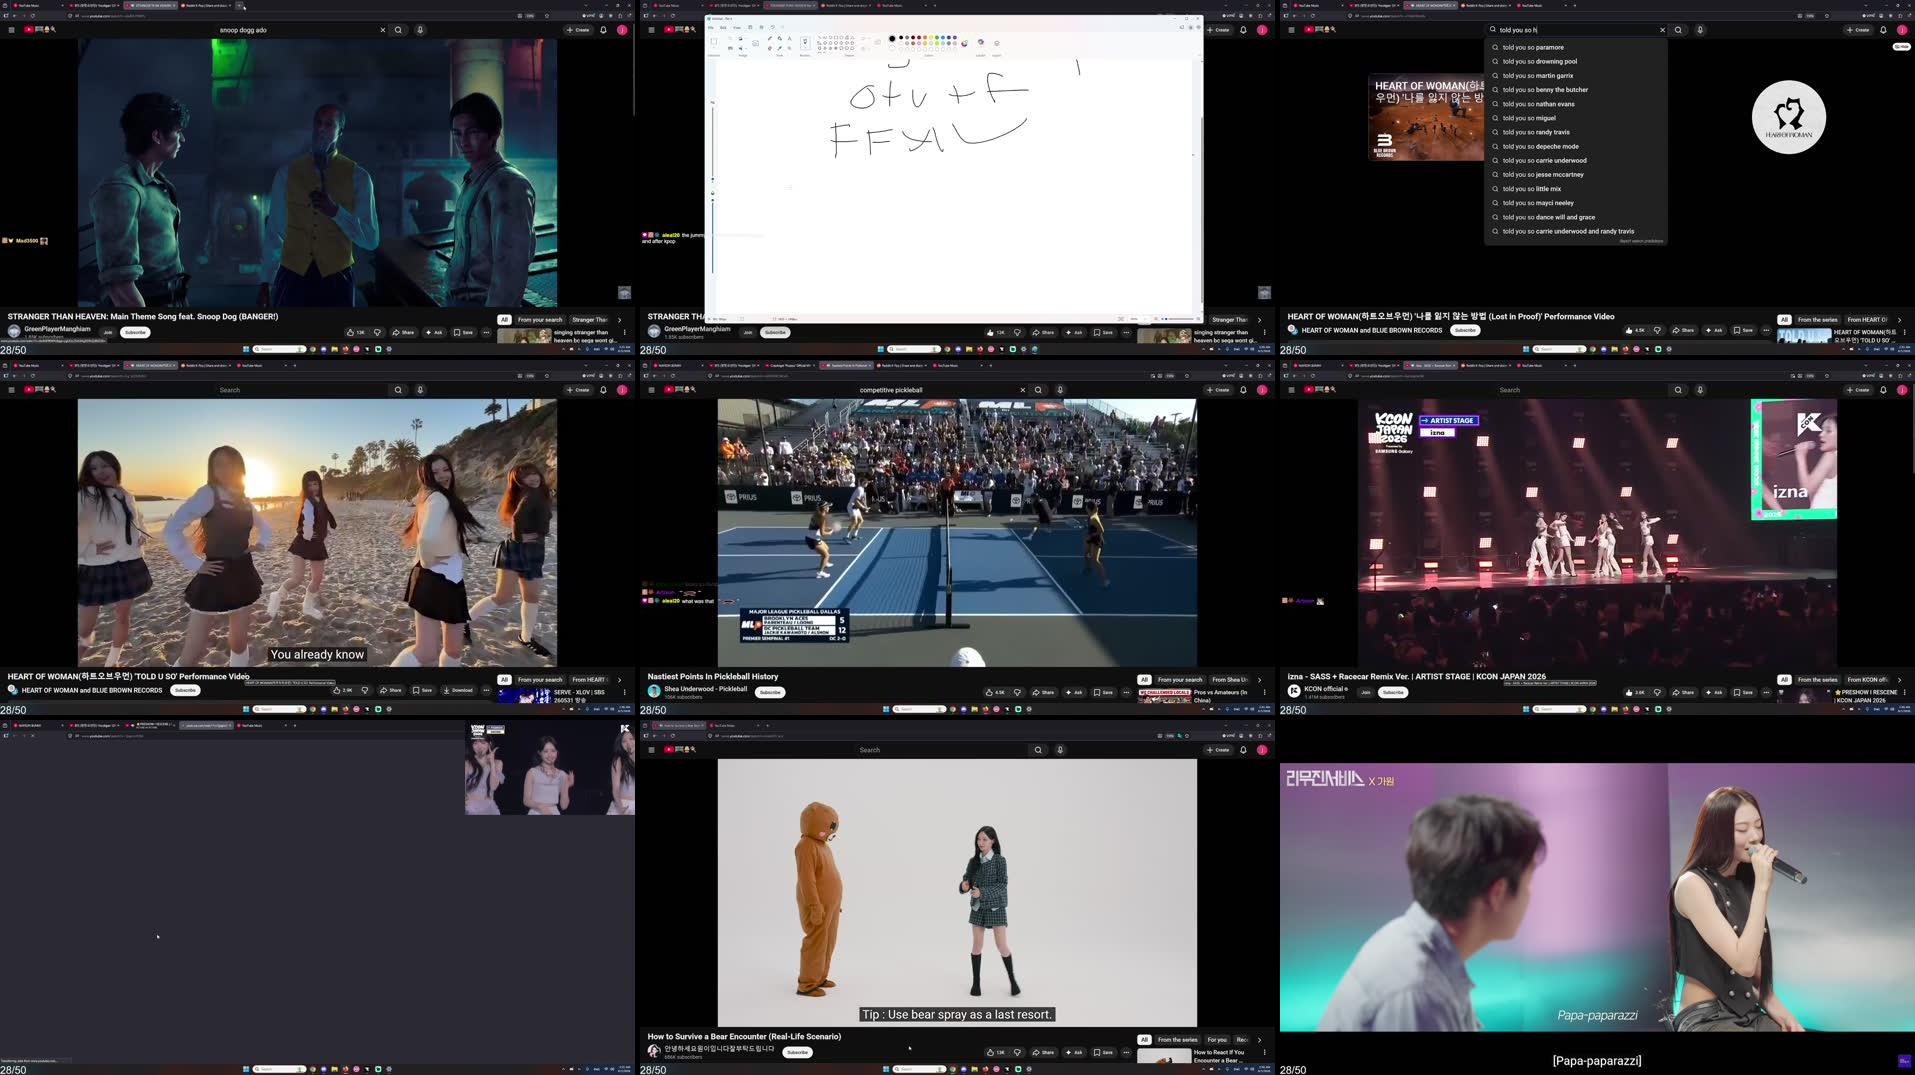Download the TOLD U SO Performance Video
Image resolution: width=1915 pixels, height=1075 pixels.
[x=459, y=690]
